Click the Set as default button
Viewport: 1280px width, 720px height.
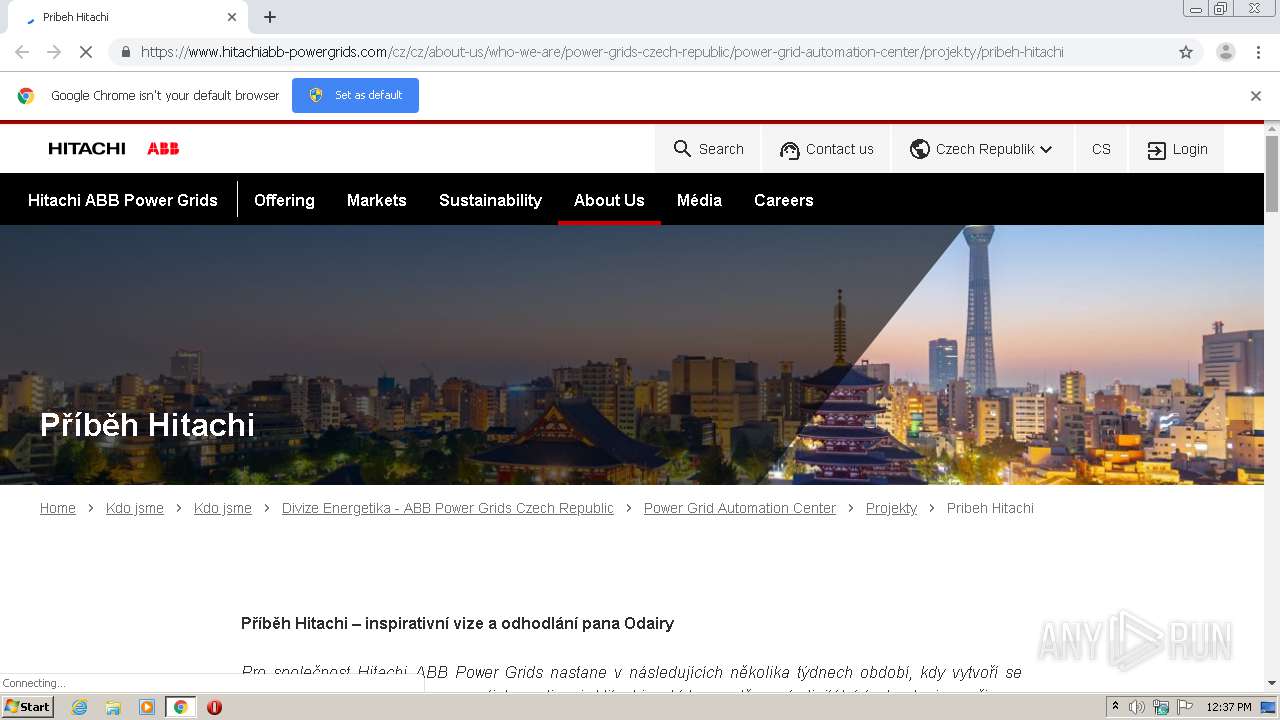(x=355, y=95)
